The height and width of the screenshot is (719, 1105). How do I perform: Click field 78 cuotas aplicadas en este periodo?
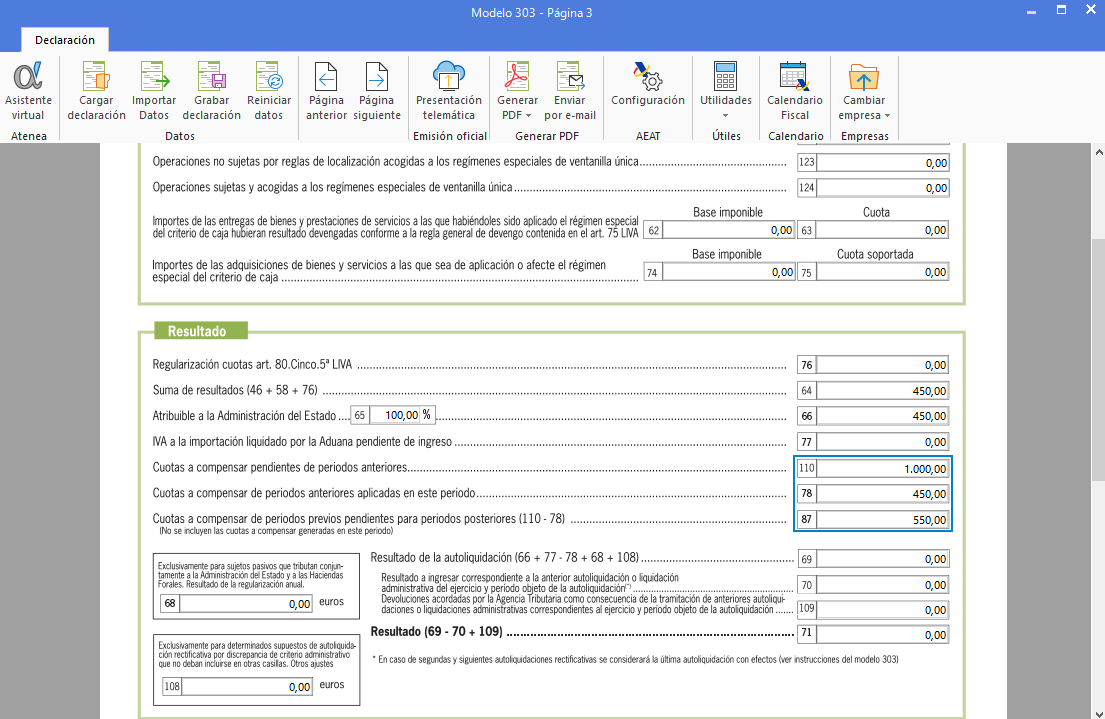coord(883,494)
